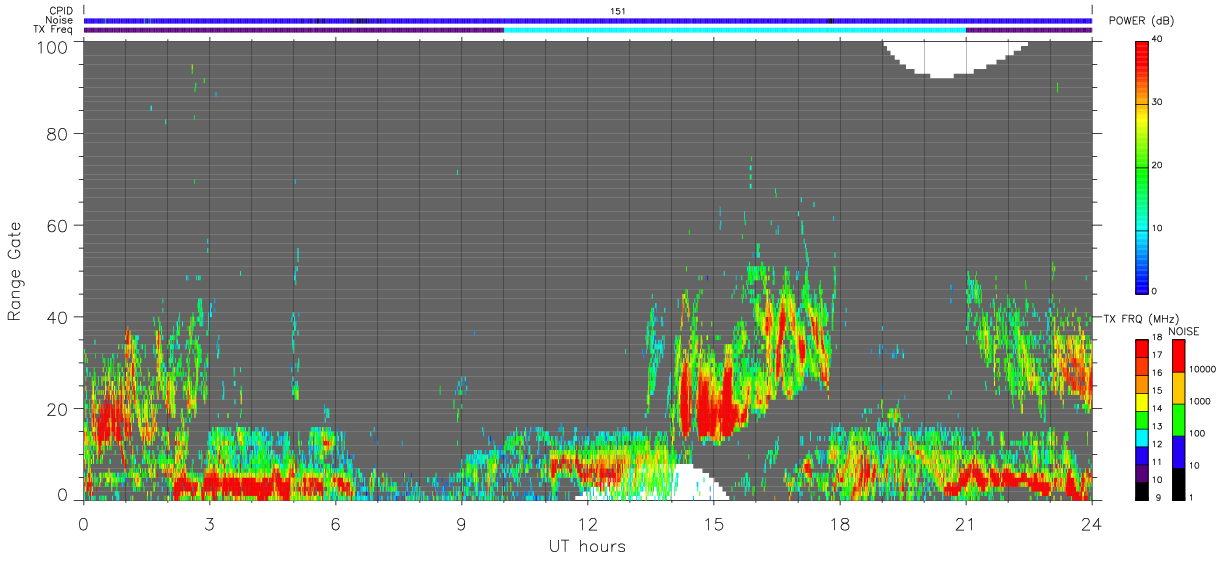
Task: Click the 9 tick on UT hours axis
Action: [462, 523]
